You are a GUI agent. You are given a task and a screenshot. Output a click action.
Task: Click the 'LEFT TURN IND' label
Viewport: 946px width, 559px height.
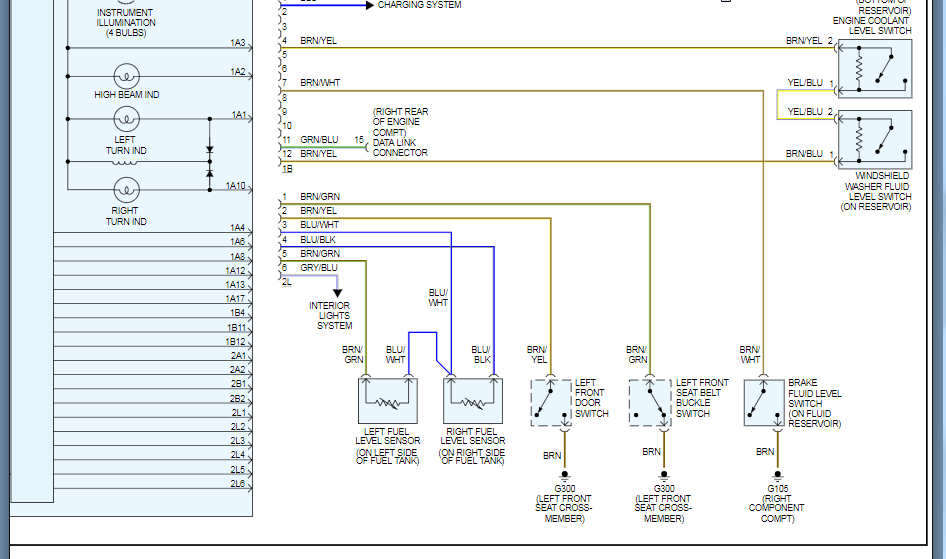126,145
